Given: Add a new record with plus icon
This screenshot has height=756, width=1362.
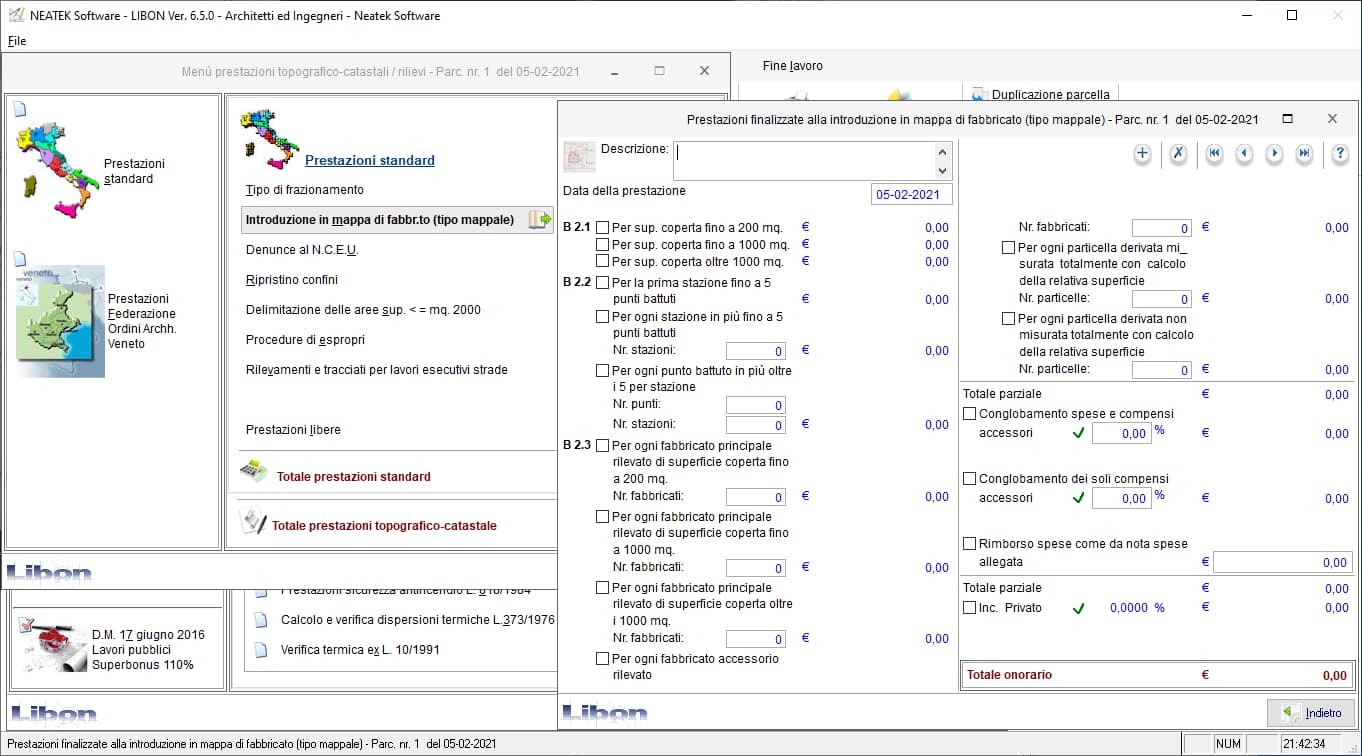Looking at the screenshot, I should pos(1142,154).
